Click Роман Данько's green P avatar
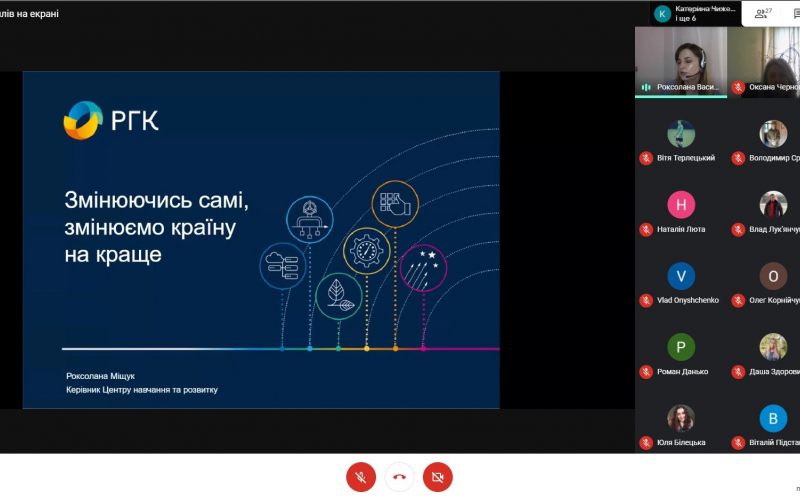 pyautogui.click(x=681, y=347)
